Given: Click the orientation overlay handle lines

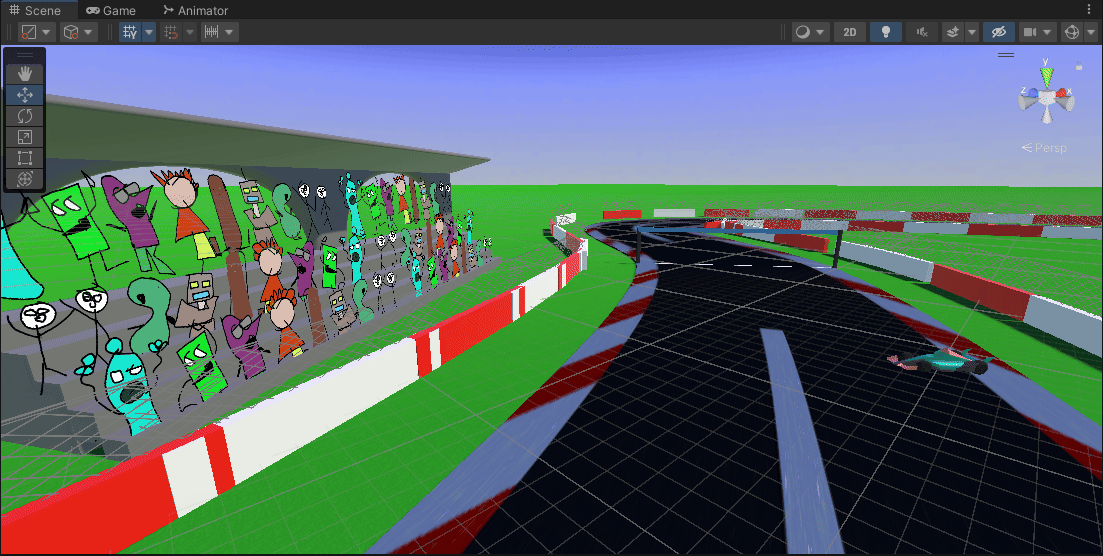Looking at the screenshot, I should [x=1006, y=55].
